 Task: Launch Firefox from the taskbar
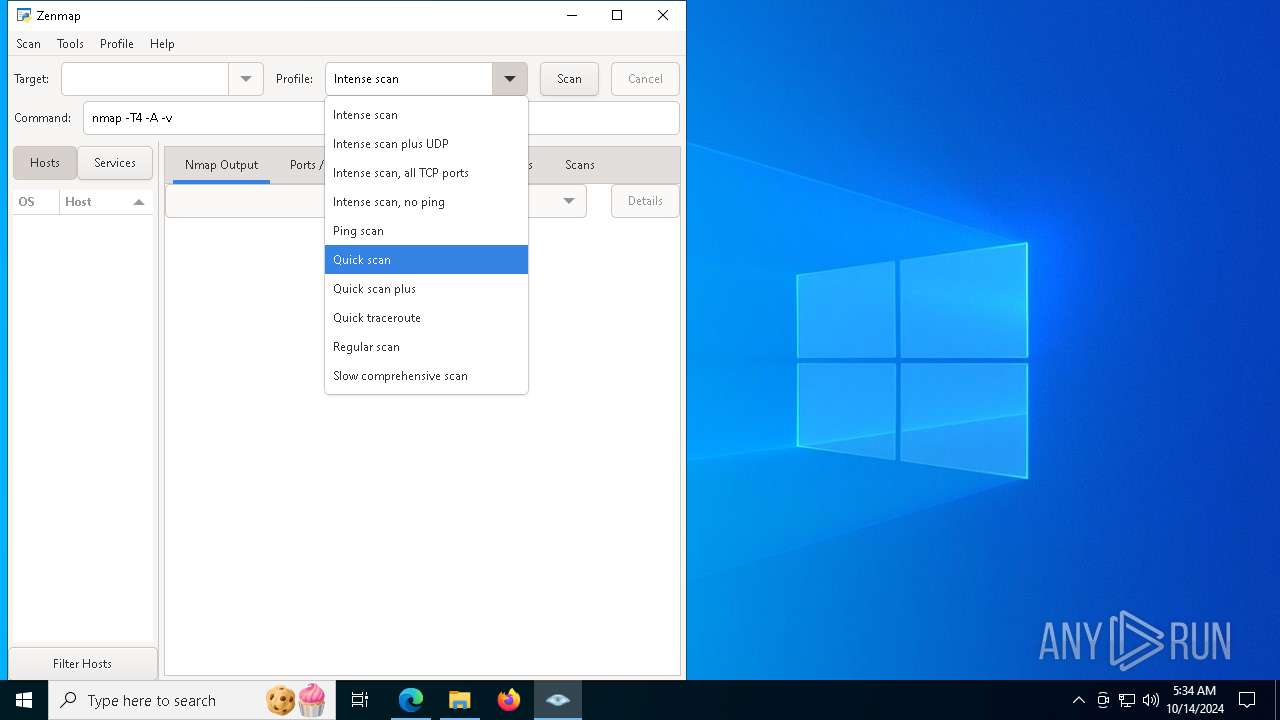click(509, 700)
